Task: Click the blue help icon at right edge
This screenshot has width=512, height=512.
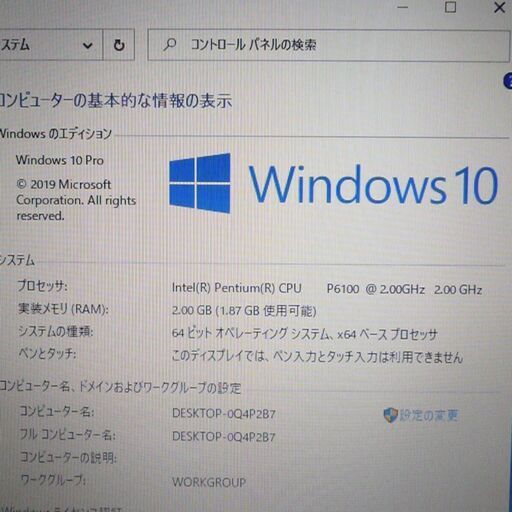Action: [x=508, y=81]
